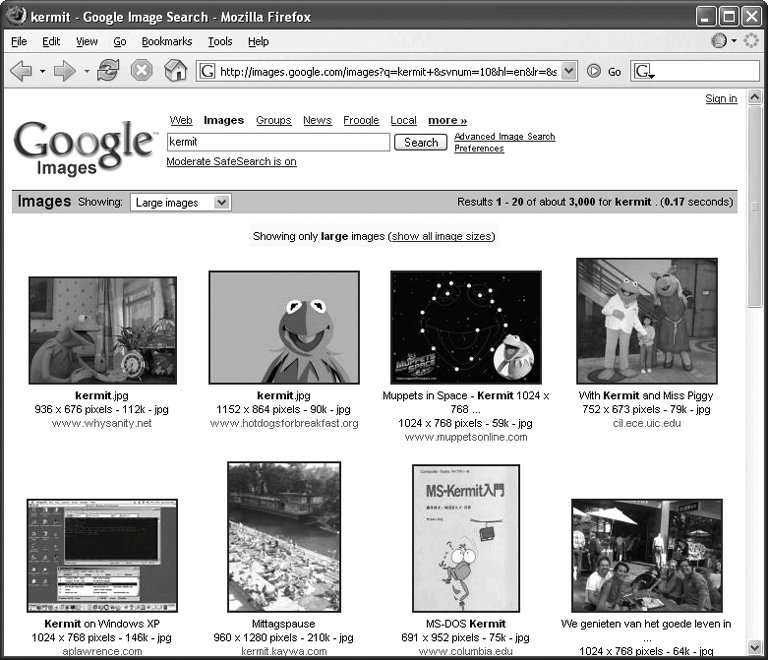The image size is (768, 660).
Task: Click the Google Images logo
Action: (84, 148)
